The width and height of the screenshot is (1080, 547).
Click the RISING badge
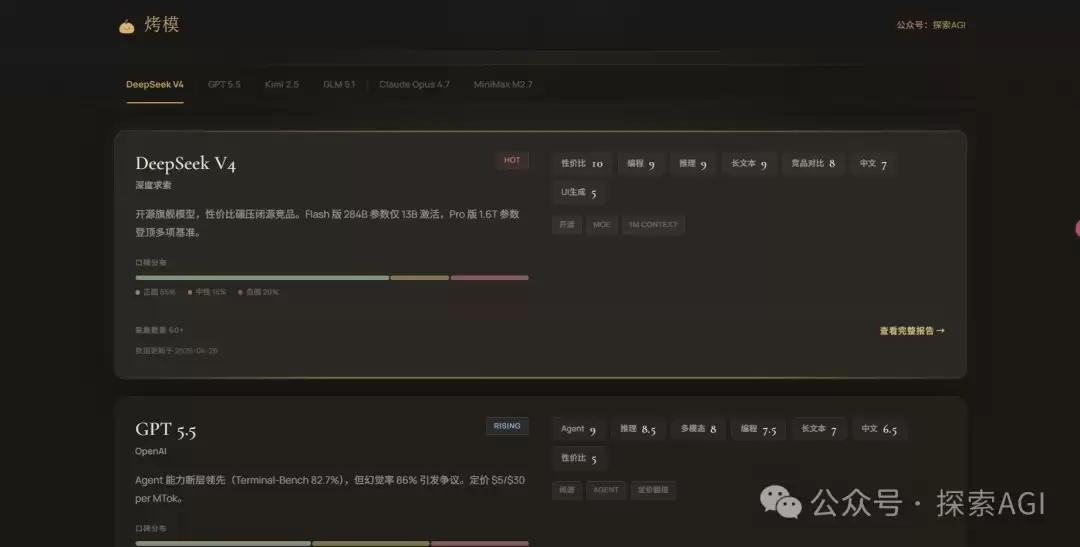point(507,426)
